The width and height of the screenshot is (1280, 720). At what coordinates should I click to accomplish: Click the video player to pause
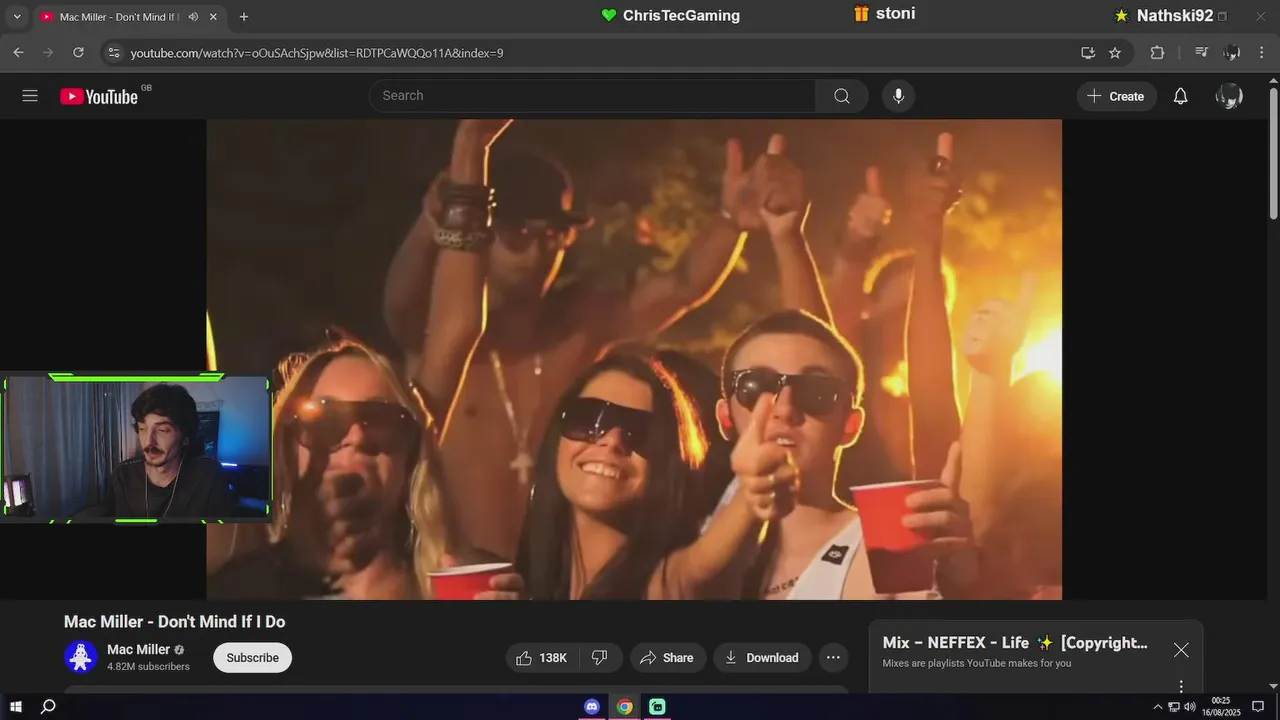click(634, 360)
